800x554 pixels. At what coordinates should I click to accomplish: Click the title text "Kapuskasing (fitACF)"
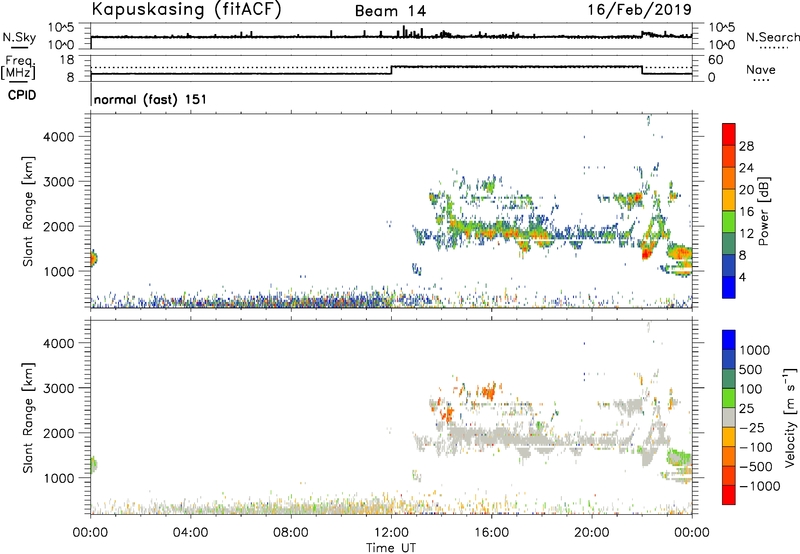coord(186,9)
